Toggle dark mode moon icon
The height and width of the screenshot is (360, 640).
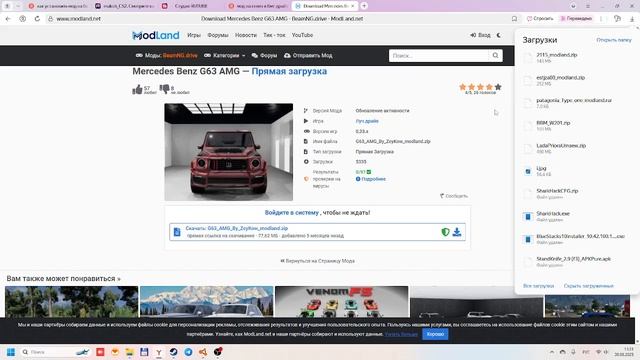499,35
